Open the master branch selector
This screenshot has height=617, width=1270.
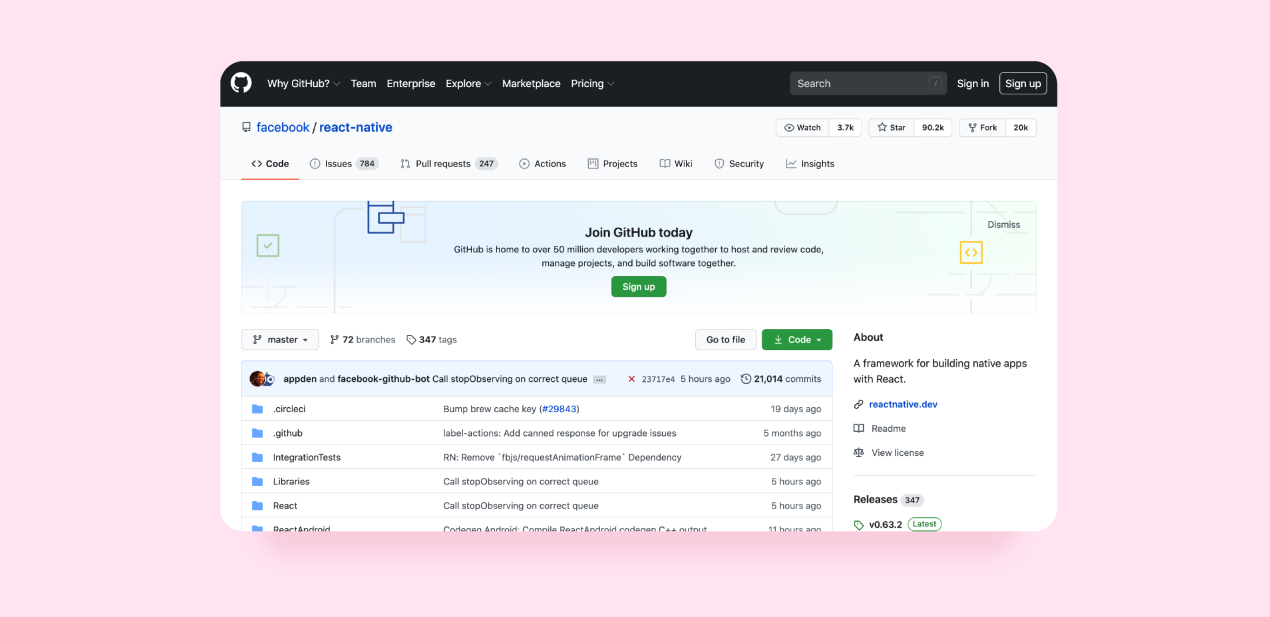pos(280,340)
